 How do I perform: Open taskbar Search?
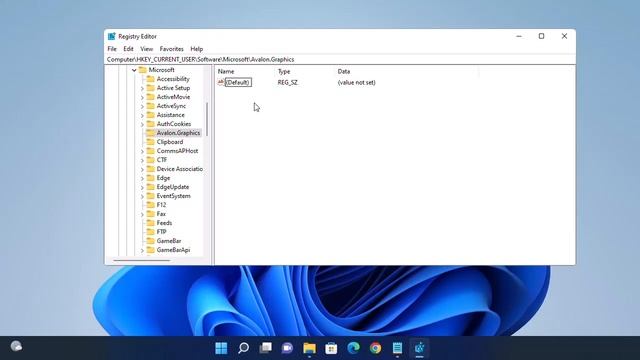pyautogui.click(x=243, y=348)
